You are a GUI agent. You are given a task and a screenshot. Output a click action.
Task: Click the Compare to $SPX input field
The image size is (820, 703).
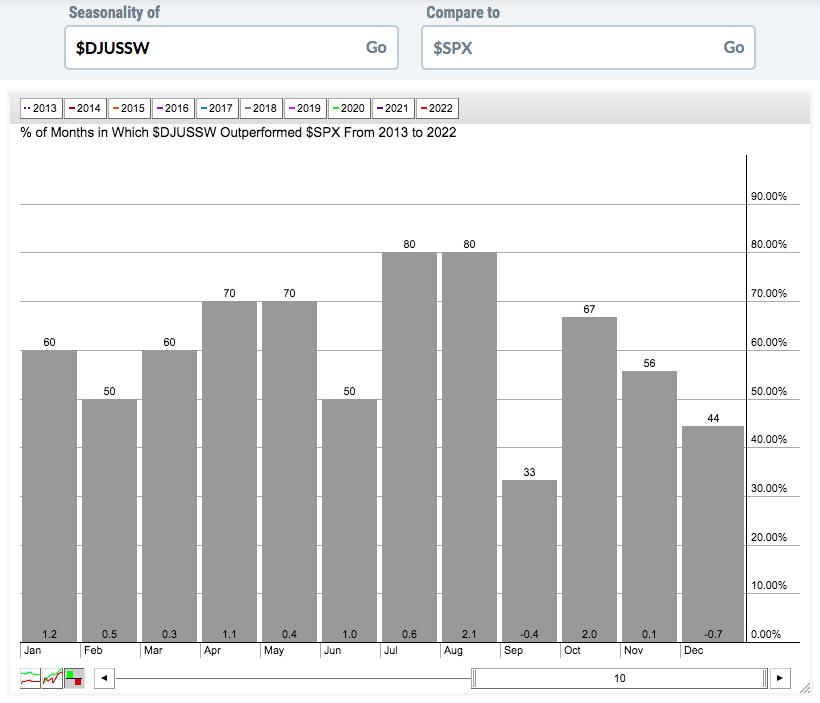(572, 47)
